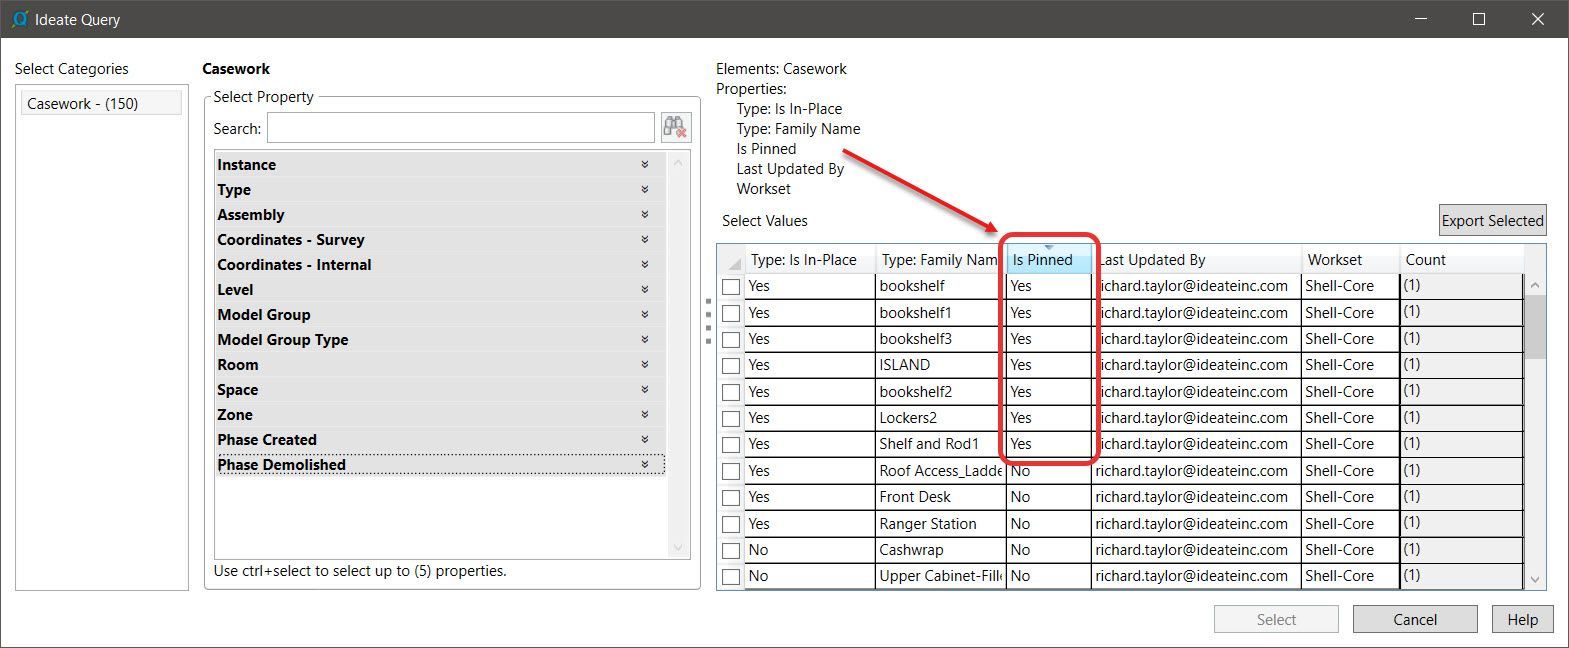Select the Casework - (150) category
Screen dimensions: 1569x648
click(101, 103)
